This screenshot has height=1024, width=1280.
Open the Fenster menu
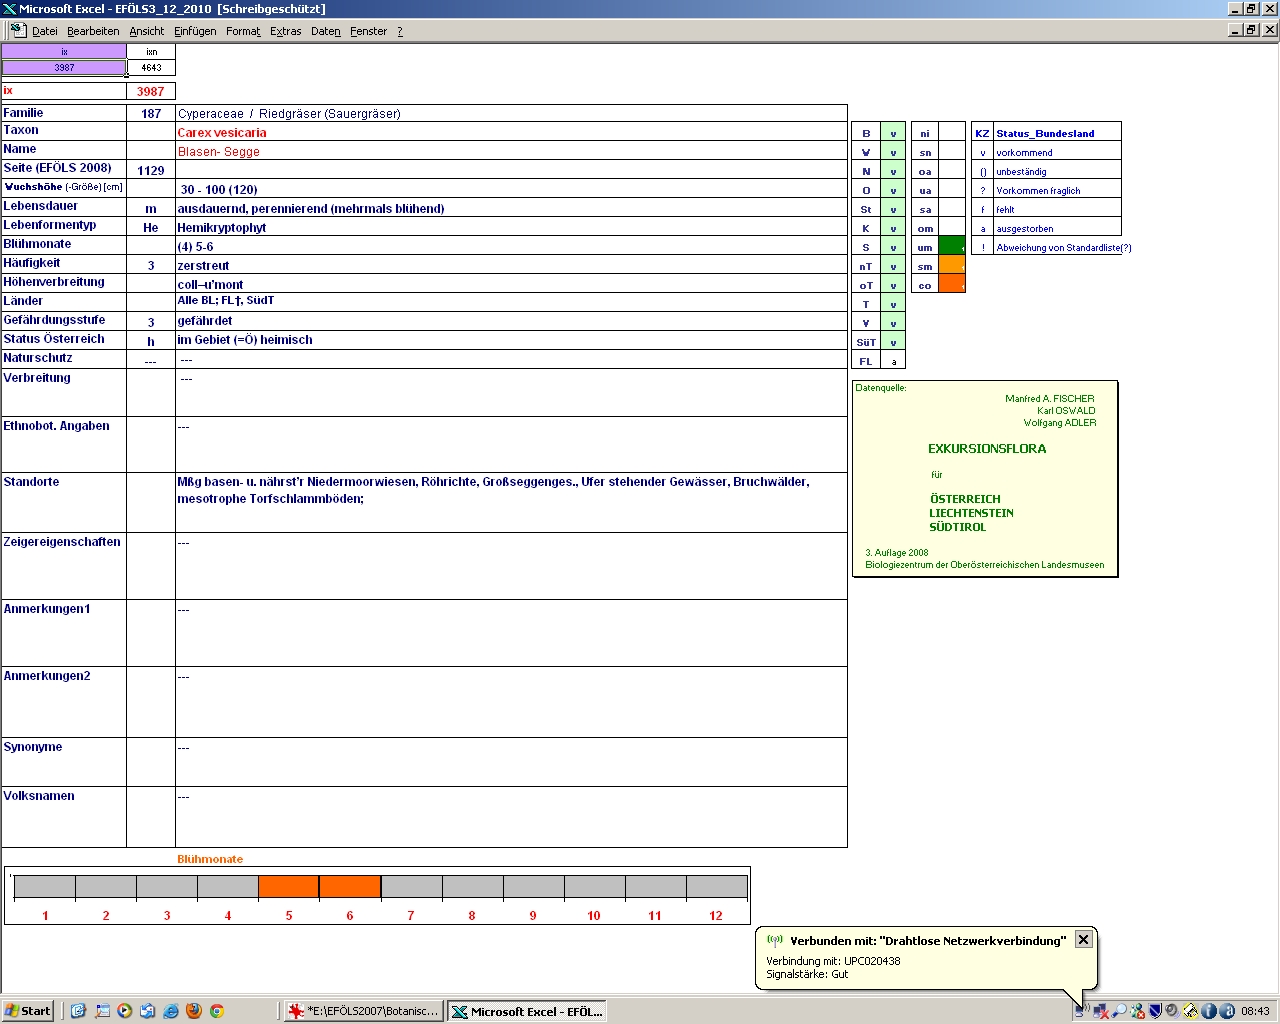pyautogui.click(x=369, y=31)
